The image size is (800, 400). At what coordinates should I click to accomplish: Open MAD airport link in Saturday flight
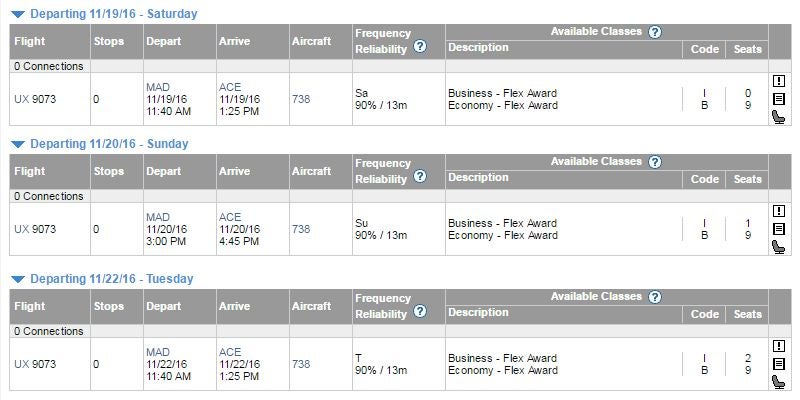tap(158, 87)
